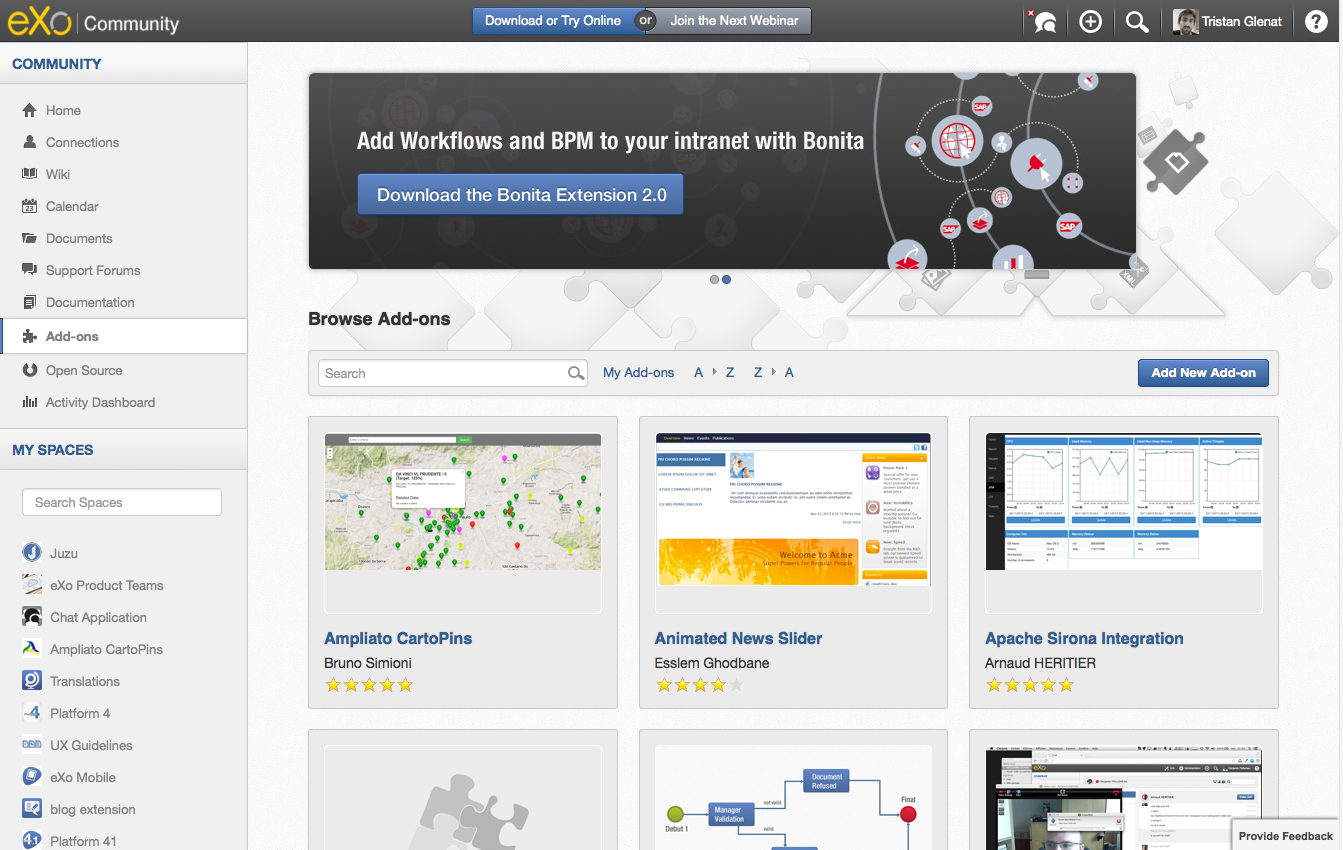Viewport: 1343px width, 850px height.
Task: Open My Add-ons link
Action: 639,373
